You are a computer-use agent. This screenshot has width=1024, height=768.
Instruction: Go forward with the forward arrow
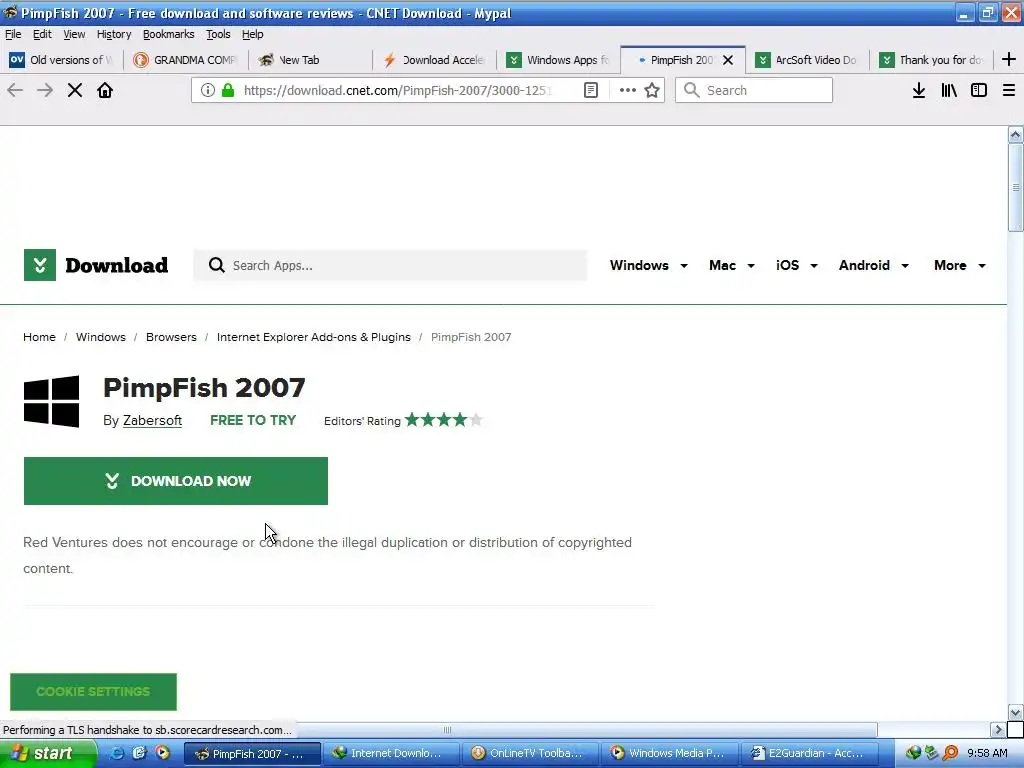click(45, 90)
